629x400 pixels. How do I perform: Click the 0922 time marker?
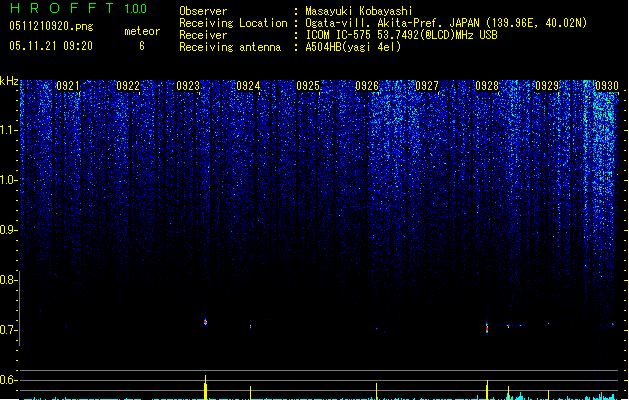[x=128, y=86]
